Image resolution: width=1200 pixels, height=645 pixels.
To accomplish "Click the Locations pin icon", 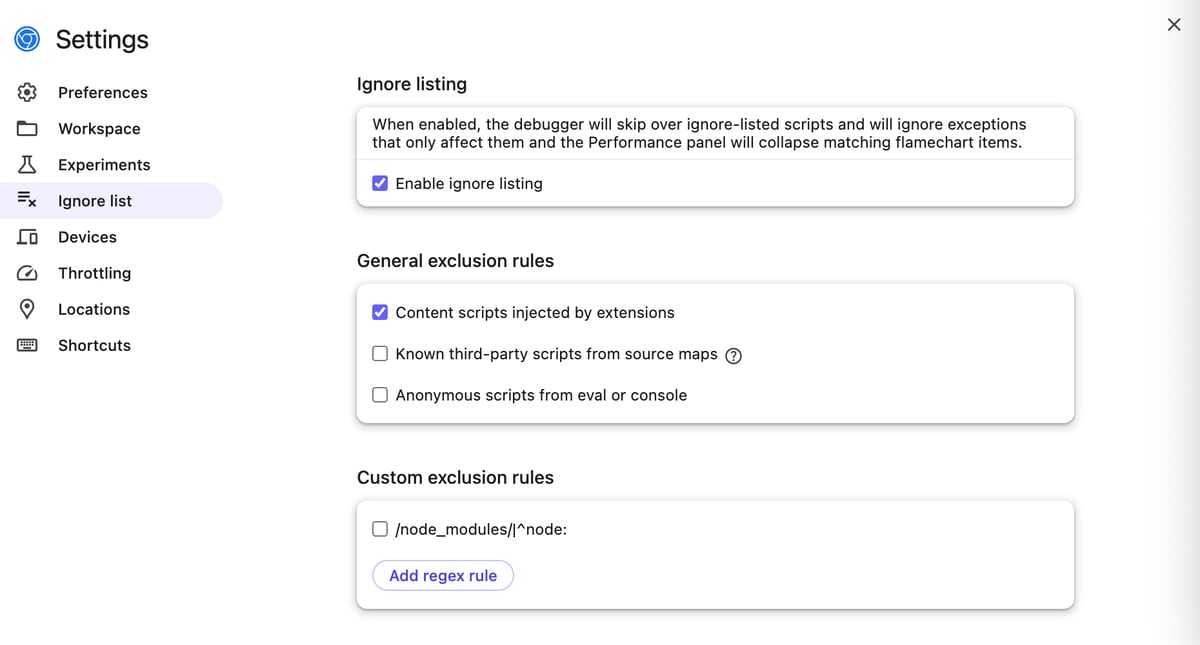I will (27, 309).
